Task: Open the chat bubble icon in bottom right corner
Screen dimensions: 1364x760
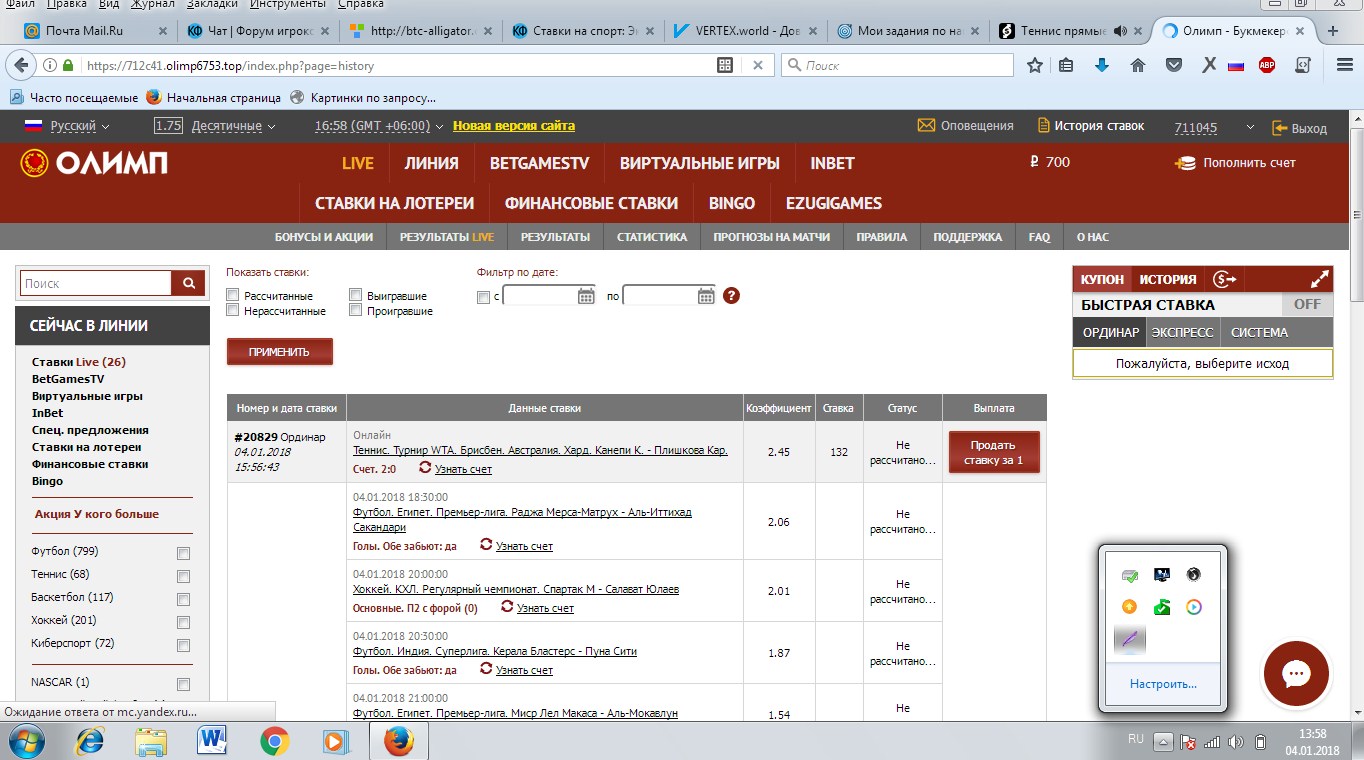Action: click(x=1296, y=674)
